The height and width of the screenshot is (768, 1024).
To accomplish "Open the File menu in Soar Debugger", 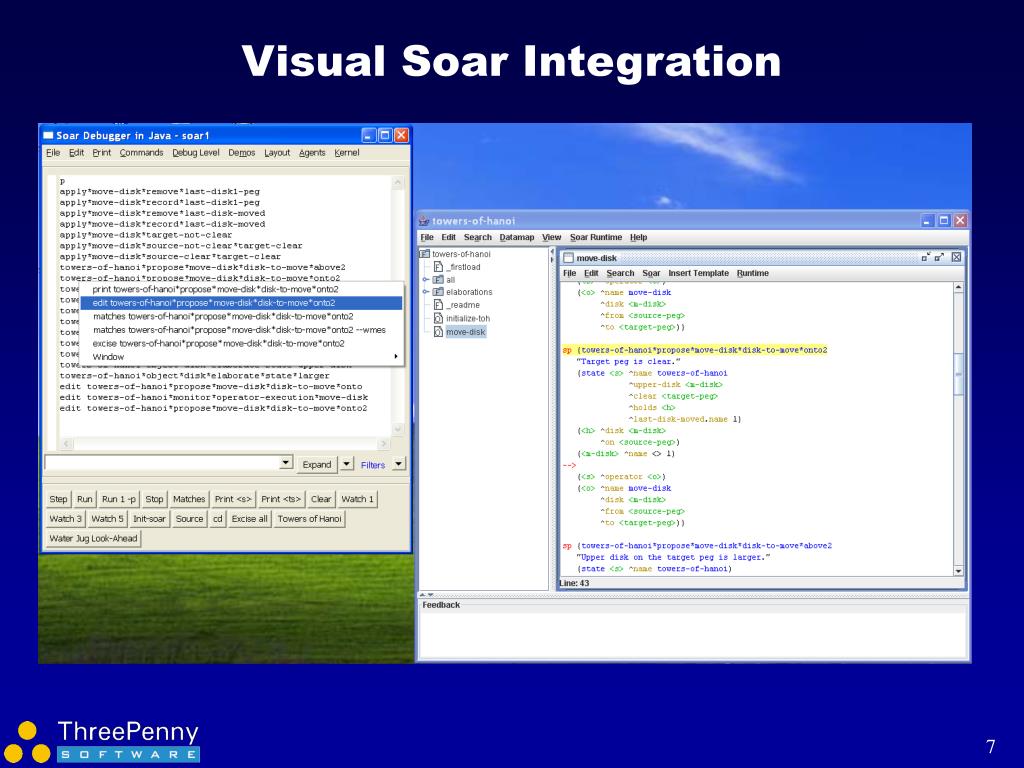I will tap(53, 153).
